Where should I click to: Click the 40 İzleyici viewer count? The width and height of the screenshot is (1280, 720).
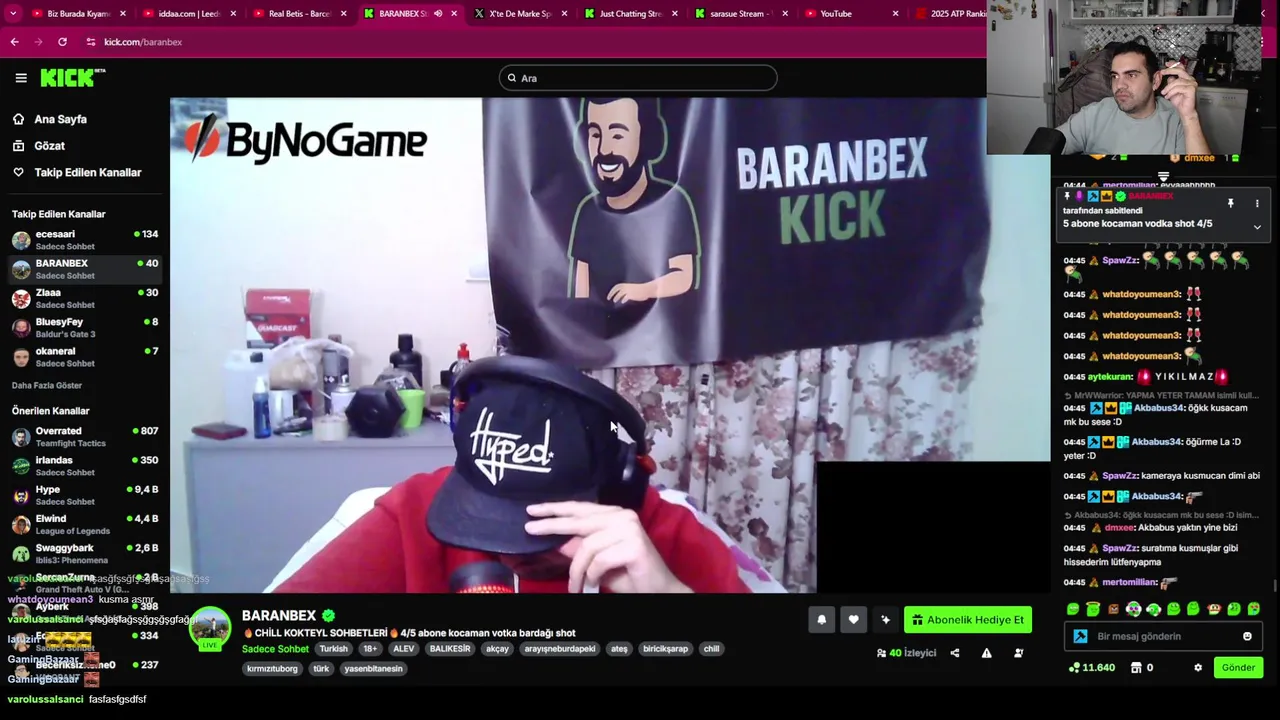point(906,653)
